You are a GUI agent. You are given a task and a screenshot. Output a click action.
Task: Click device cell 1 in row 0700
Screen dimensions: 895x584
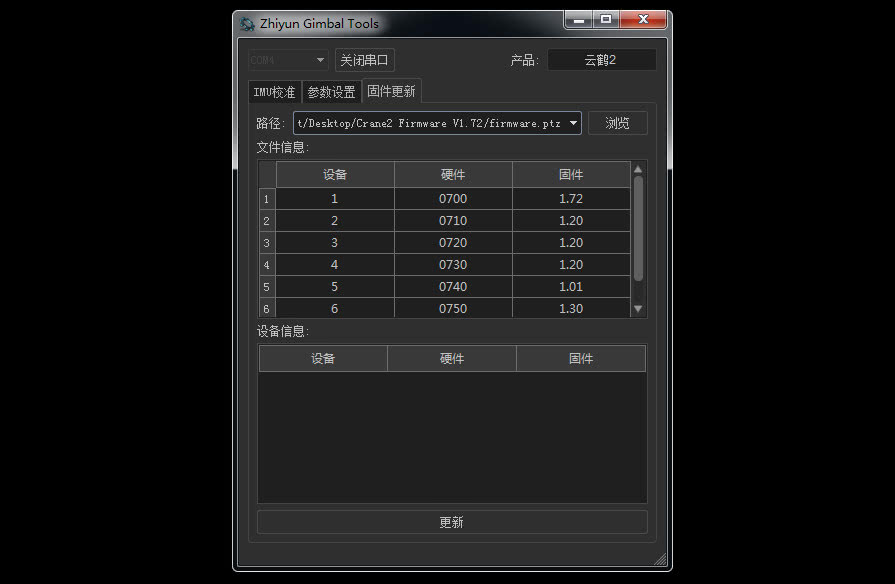click(x=335, y=199)
